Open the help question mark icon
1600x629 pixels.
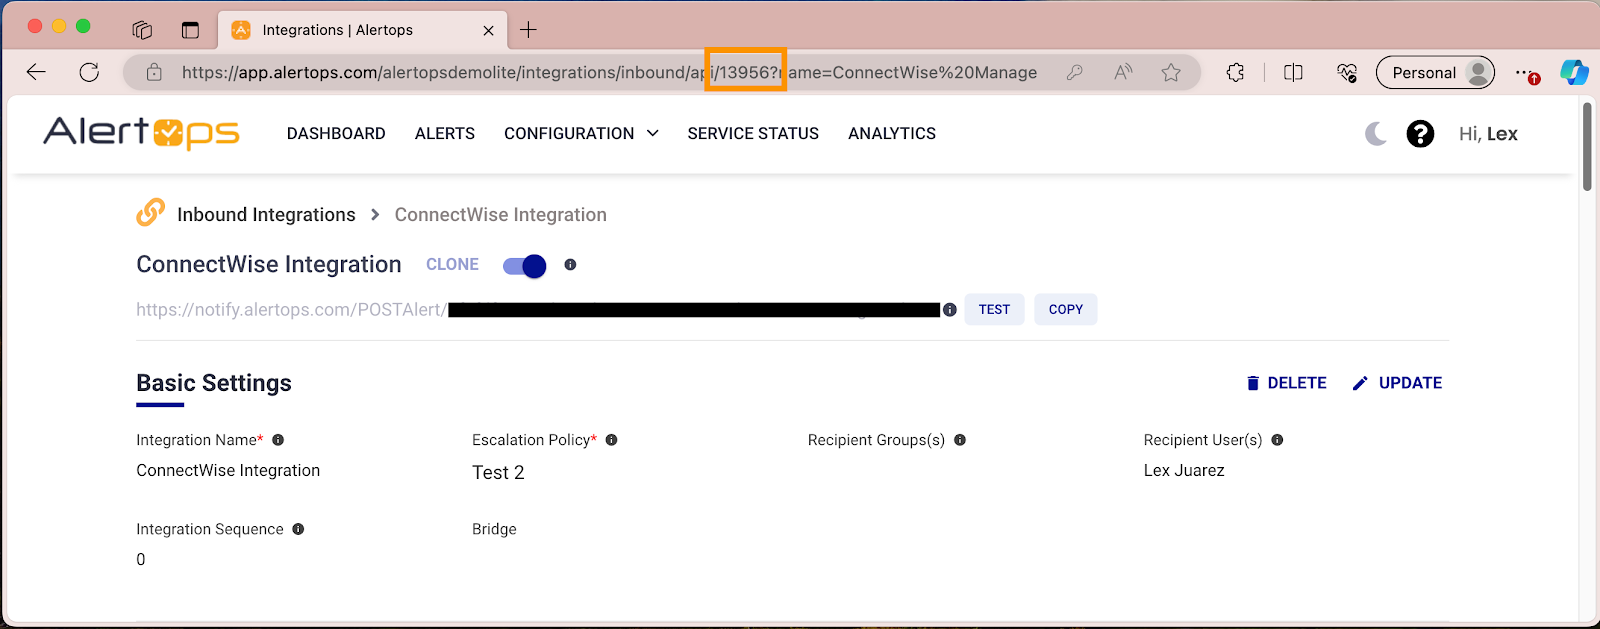(1420, 134)
